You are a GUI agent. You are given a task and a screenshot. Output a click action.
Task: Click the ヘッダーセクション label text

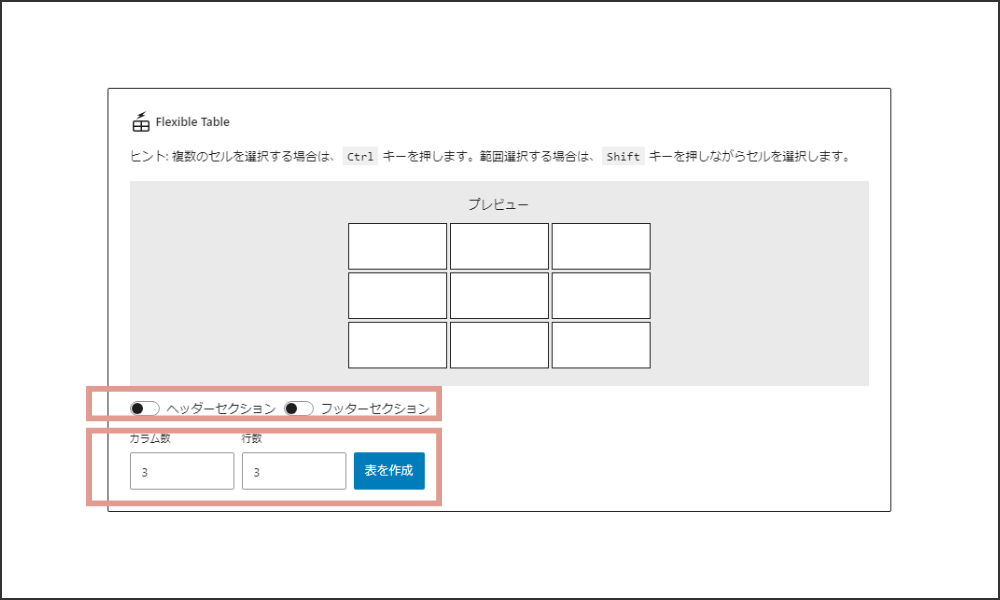click(x=221, y=408)
